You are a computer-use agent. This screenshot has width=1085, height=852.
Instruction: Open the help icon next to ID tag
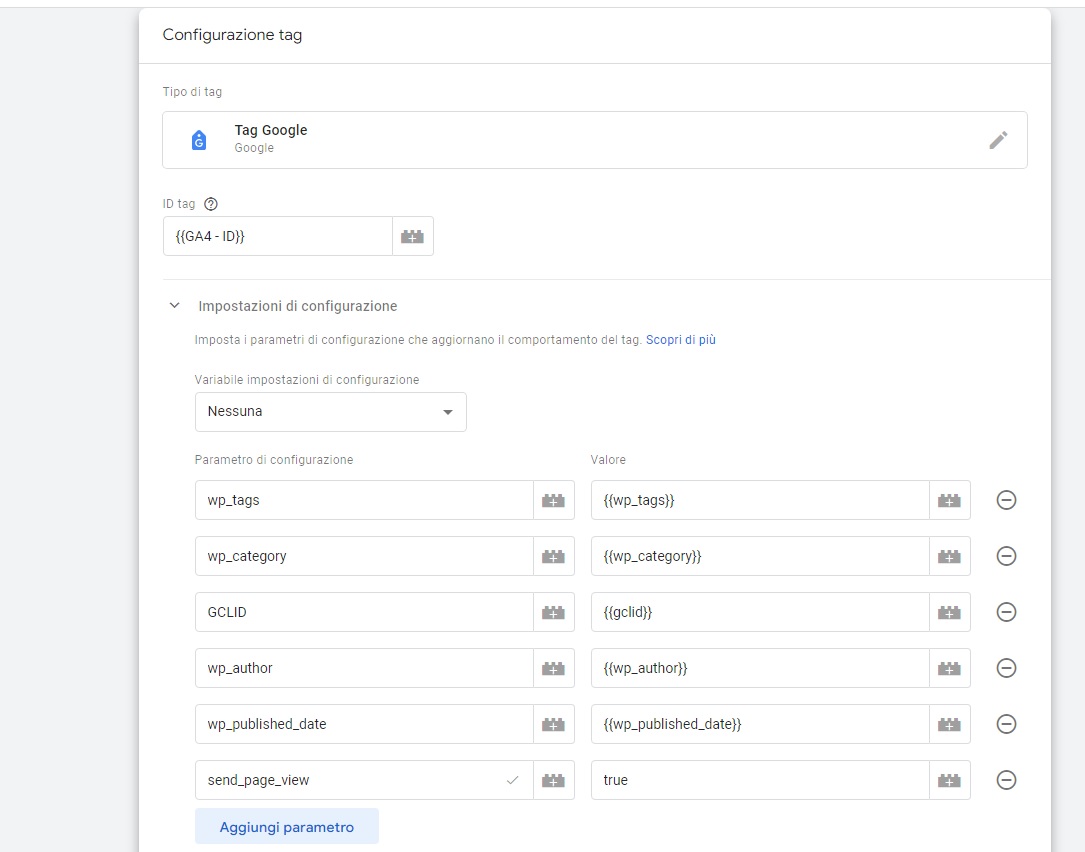210,204
